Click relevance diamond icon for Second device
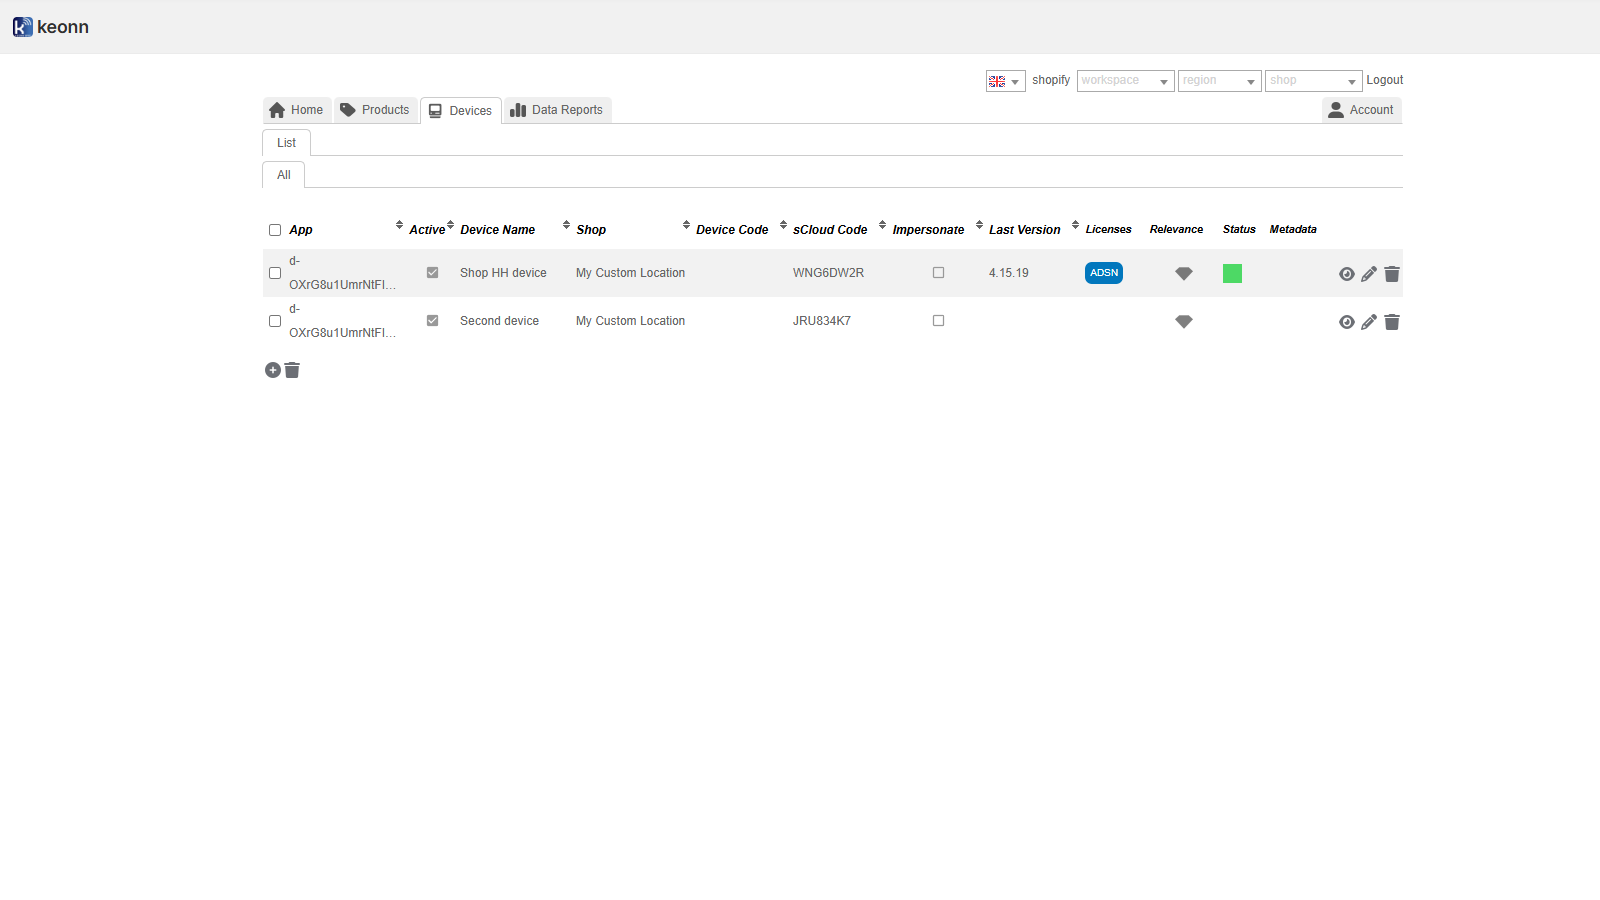The width and height of the screenshot is (1600, 900). (x=1183, y=322)
